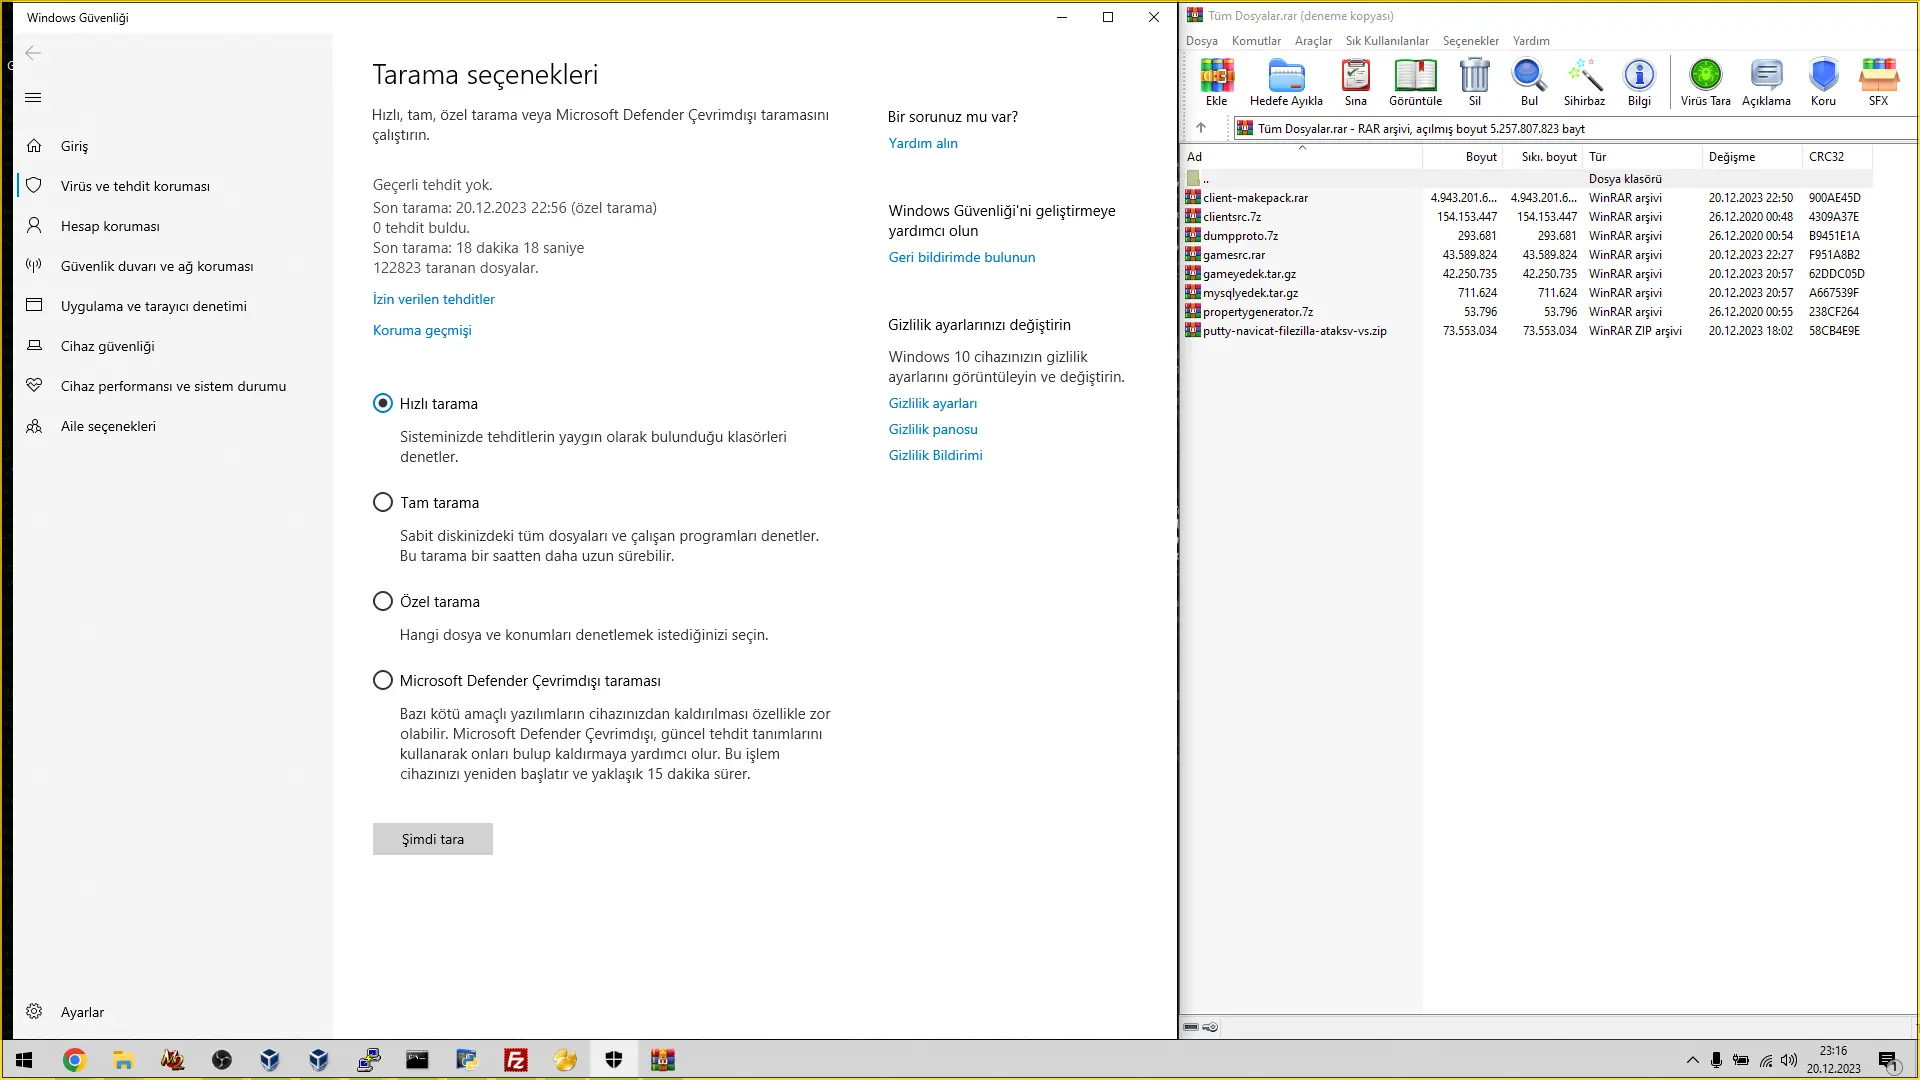Image resolution: width=1920 pixels, height=1080 pixels.
Task: Open the Gizlilik panosu link
Action: click(933, 429)
